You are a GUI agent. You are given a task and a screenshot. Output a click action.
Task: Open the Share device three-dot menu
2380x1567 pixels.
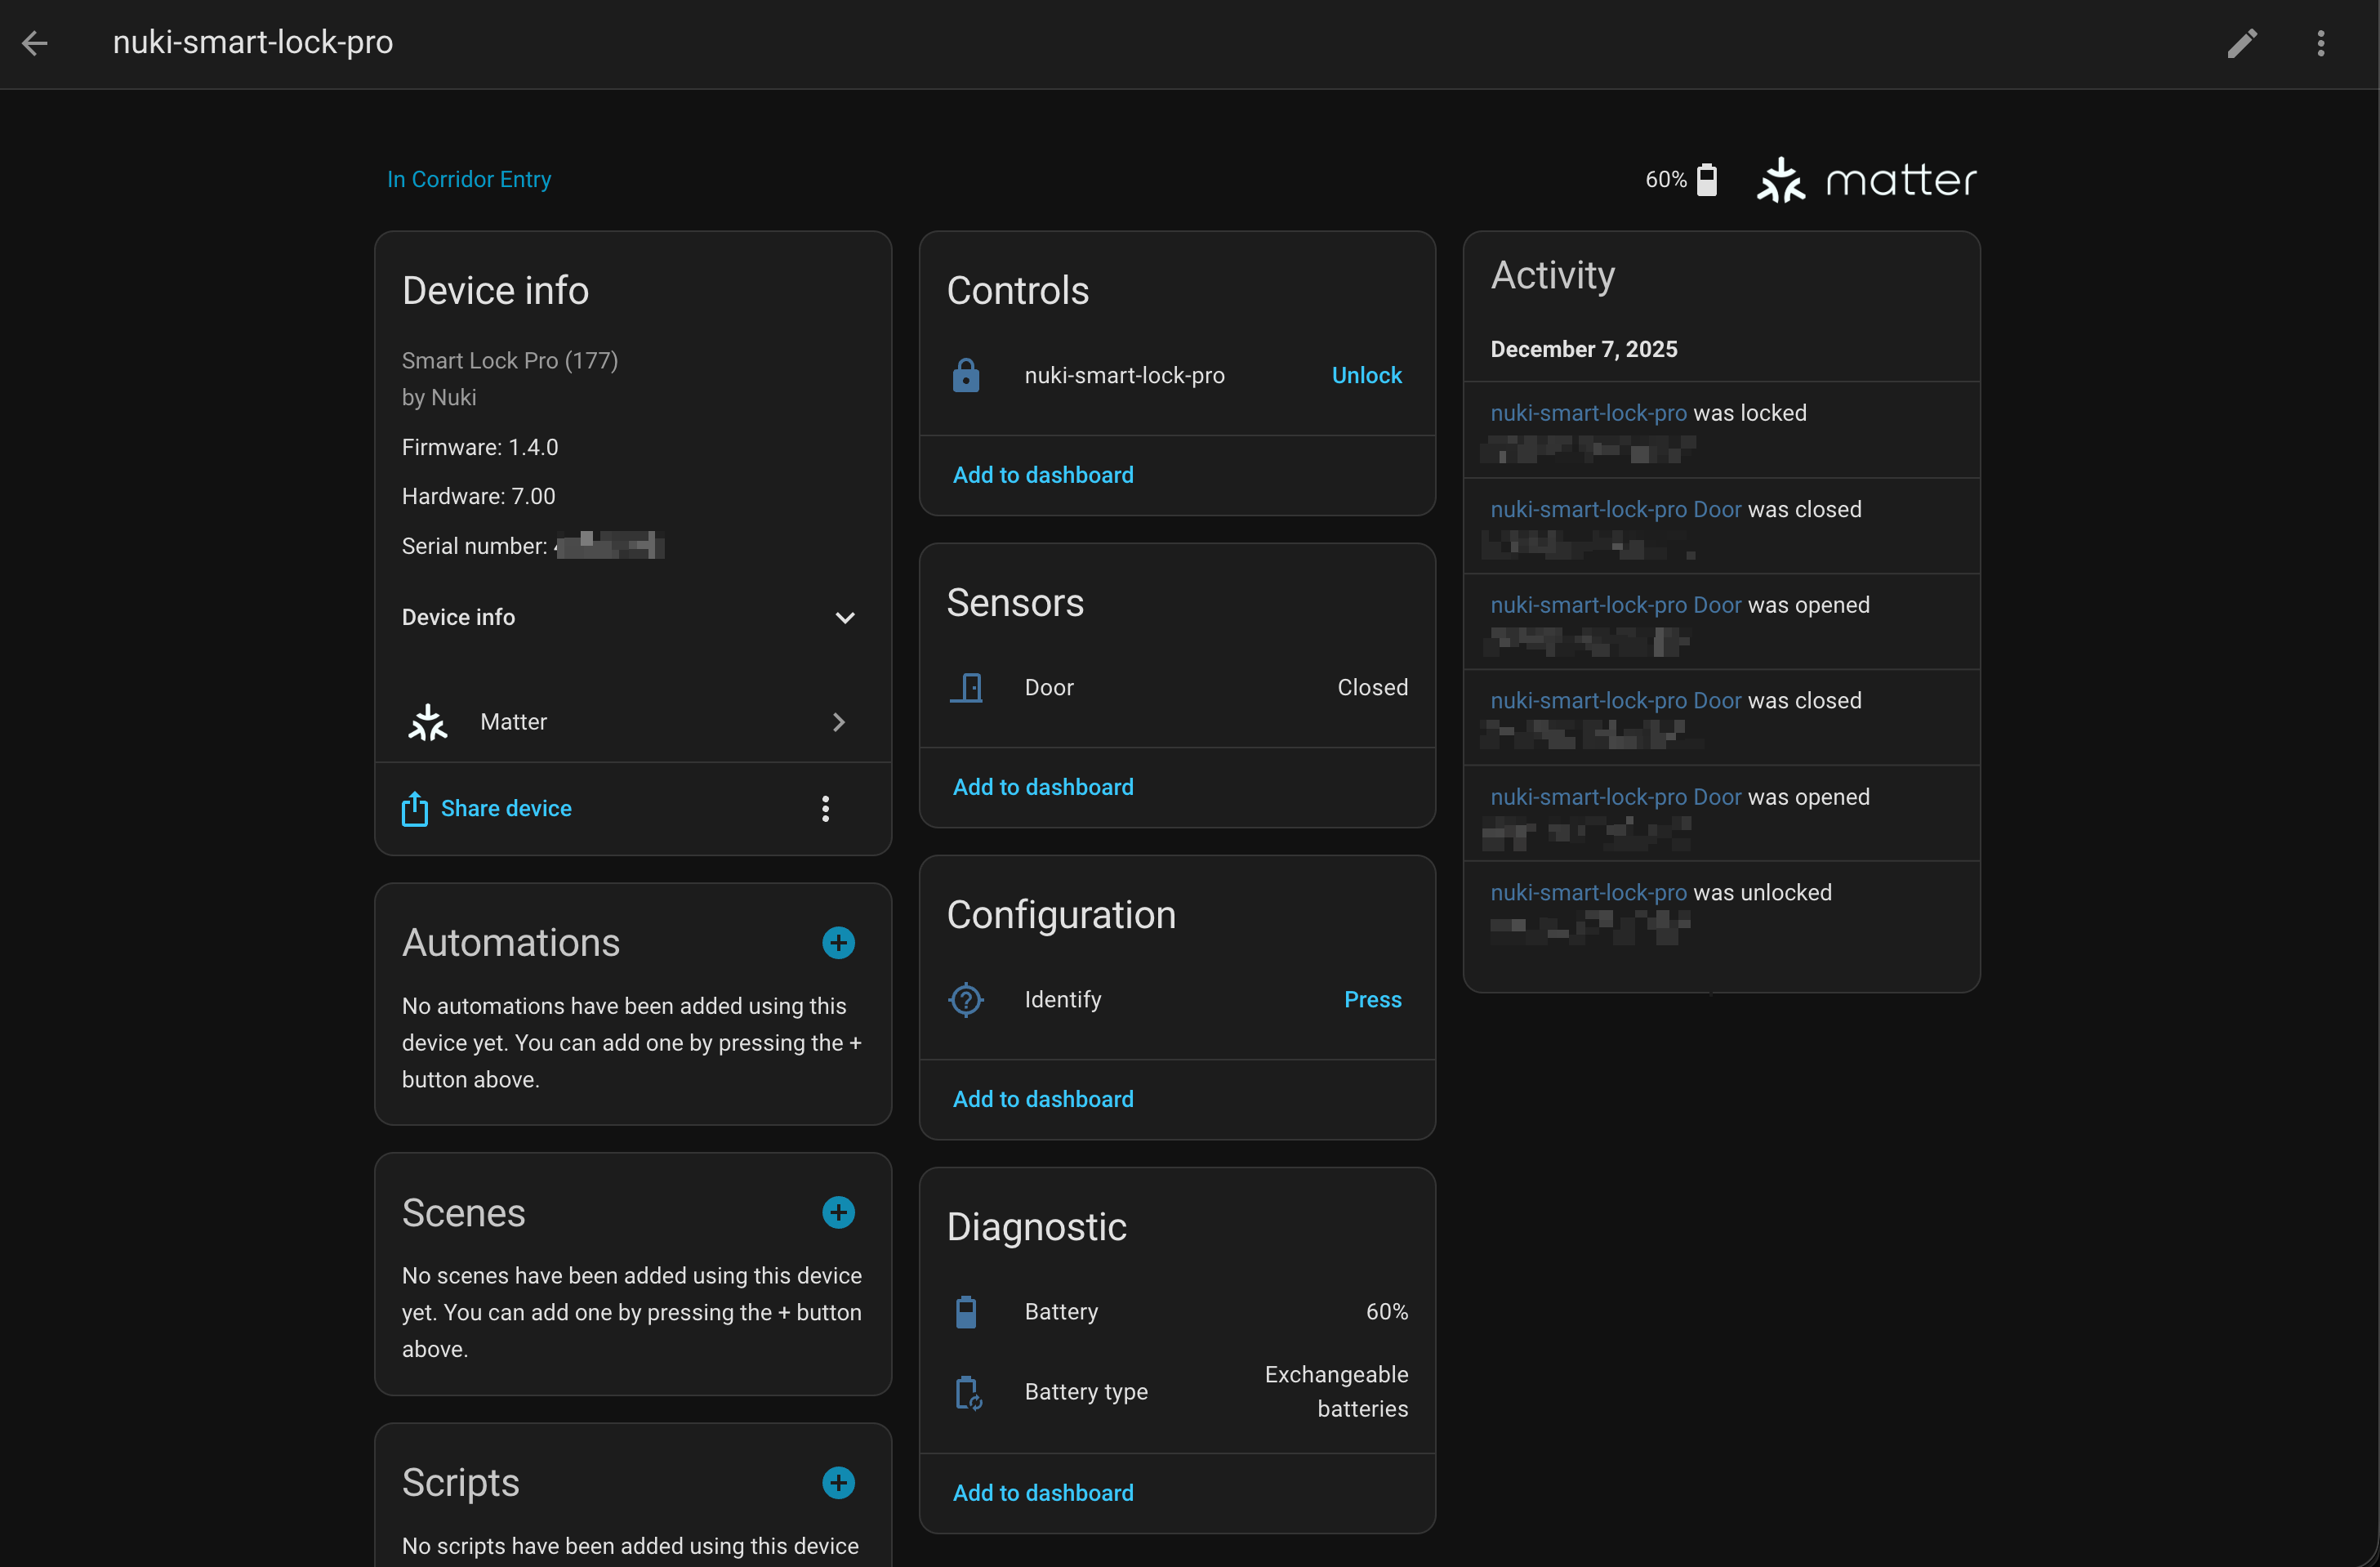pyautogui.click(x=825, y=808)
